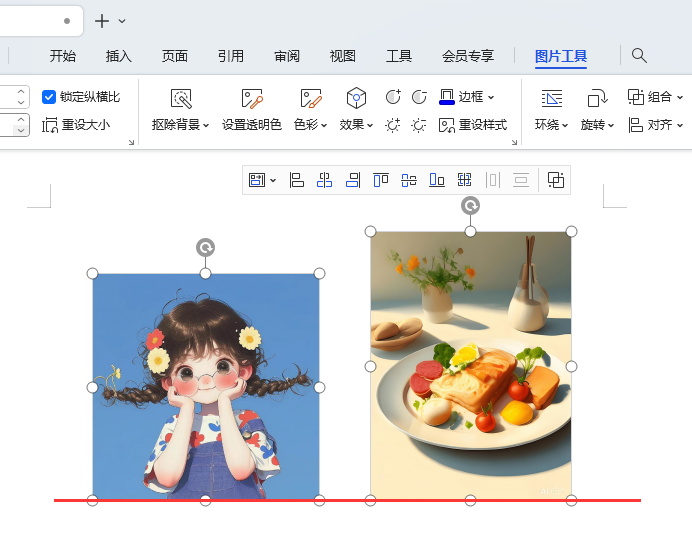The image size is (692, 552).
Task: Align bottom in floating toolbar
Action: click(437, 180)
